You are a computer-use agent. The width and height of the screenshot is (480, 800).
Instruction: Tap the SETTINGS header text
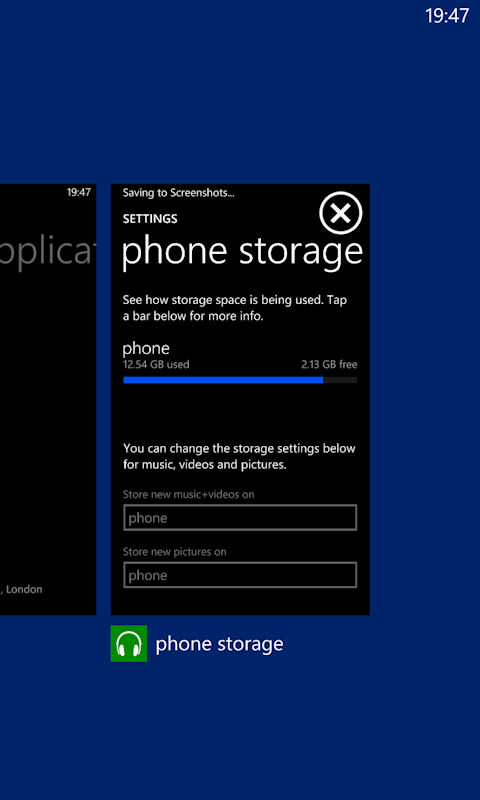point(150,219)
